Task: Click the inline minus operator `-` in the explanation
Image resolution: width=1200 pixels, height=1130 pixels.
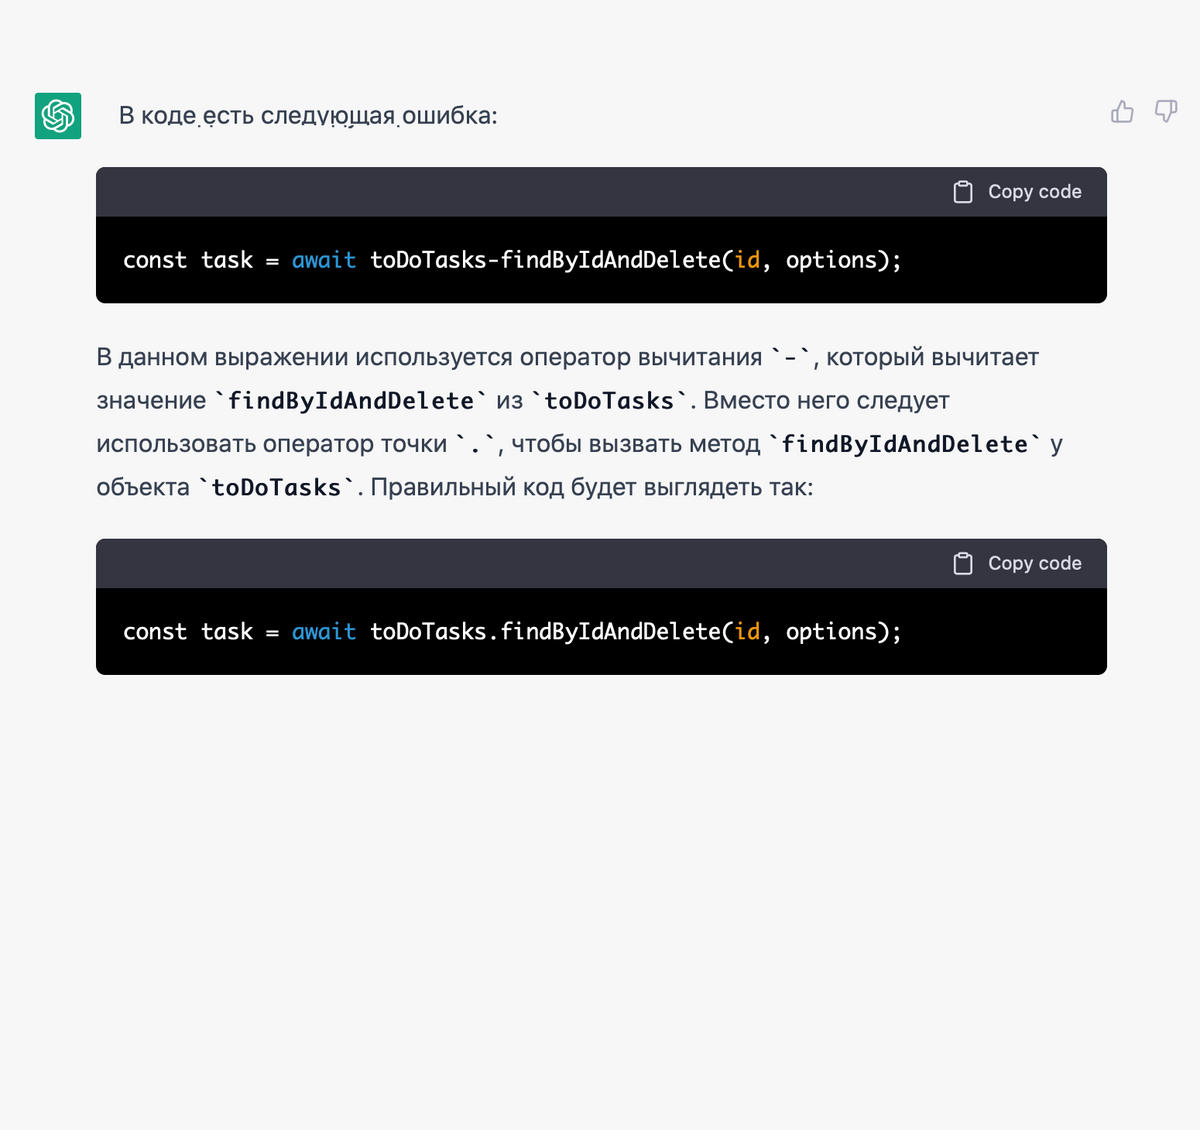Action: pyautogui.click(x=790, y=358)
